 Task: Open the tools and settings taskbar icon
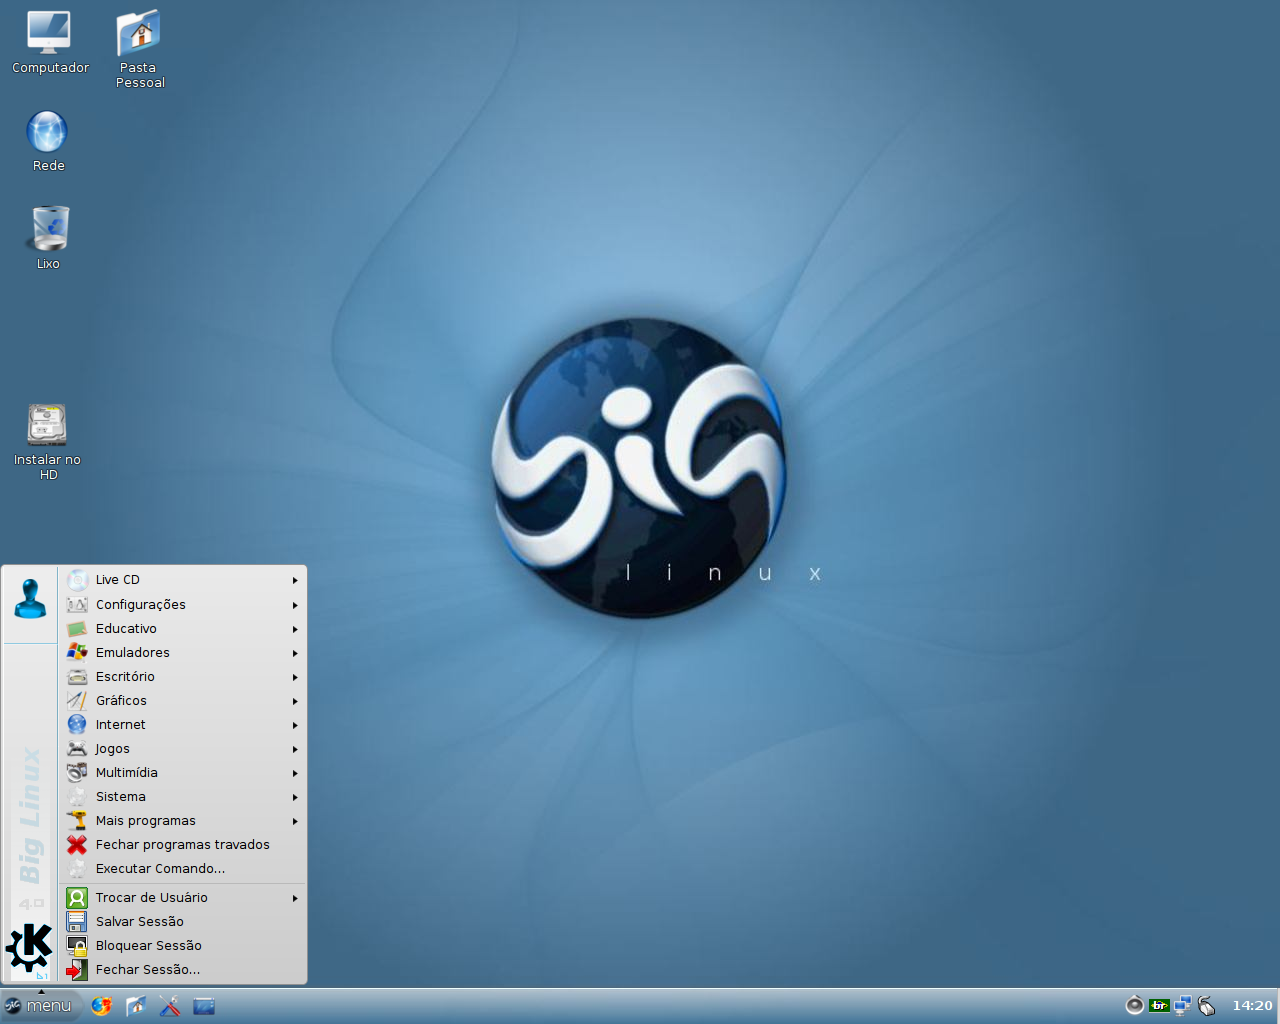[170, 1006]
